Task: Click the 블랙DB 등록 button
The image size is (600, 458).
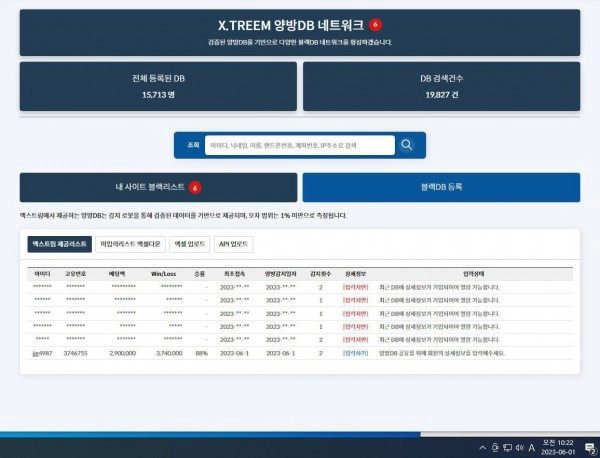Action: point(441,187)
